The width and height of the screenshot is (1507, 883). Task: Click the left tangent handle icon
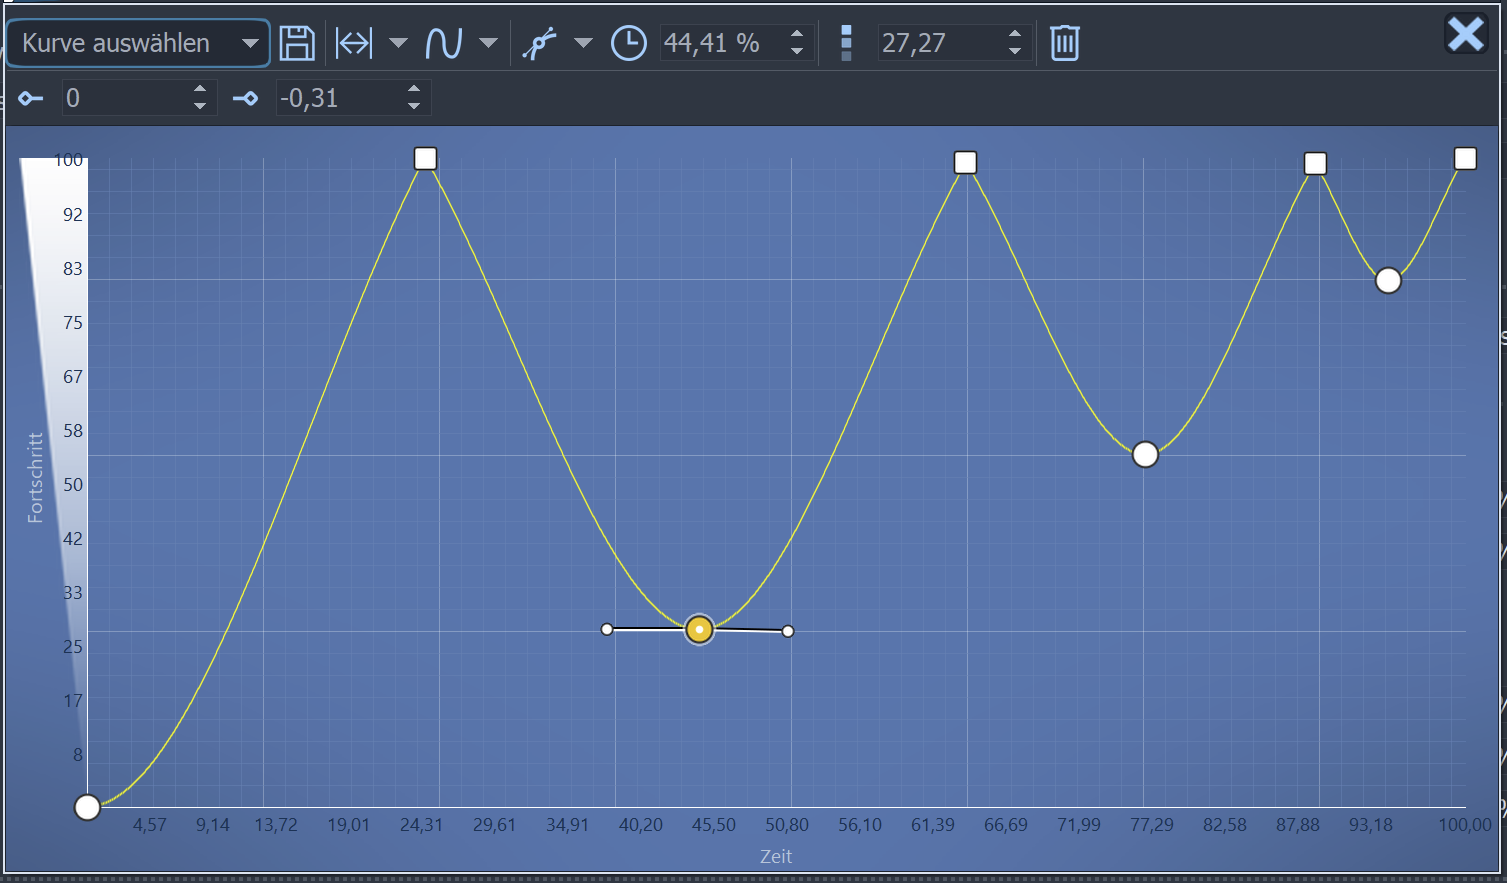31,98
